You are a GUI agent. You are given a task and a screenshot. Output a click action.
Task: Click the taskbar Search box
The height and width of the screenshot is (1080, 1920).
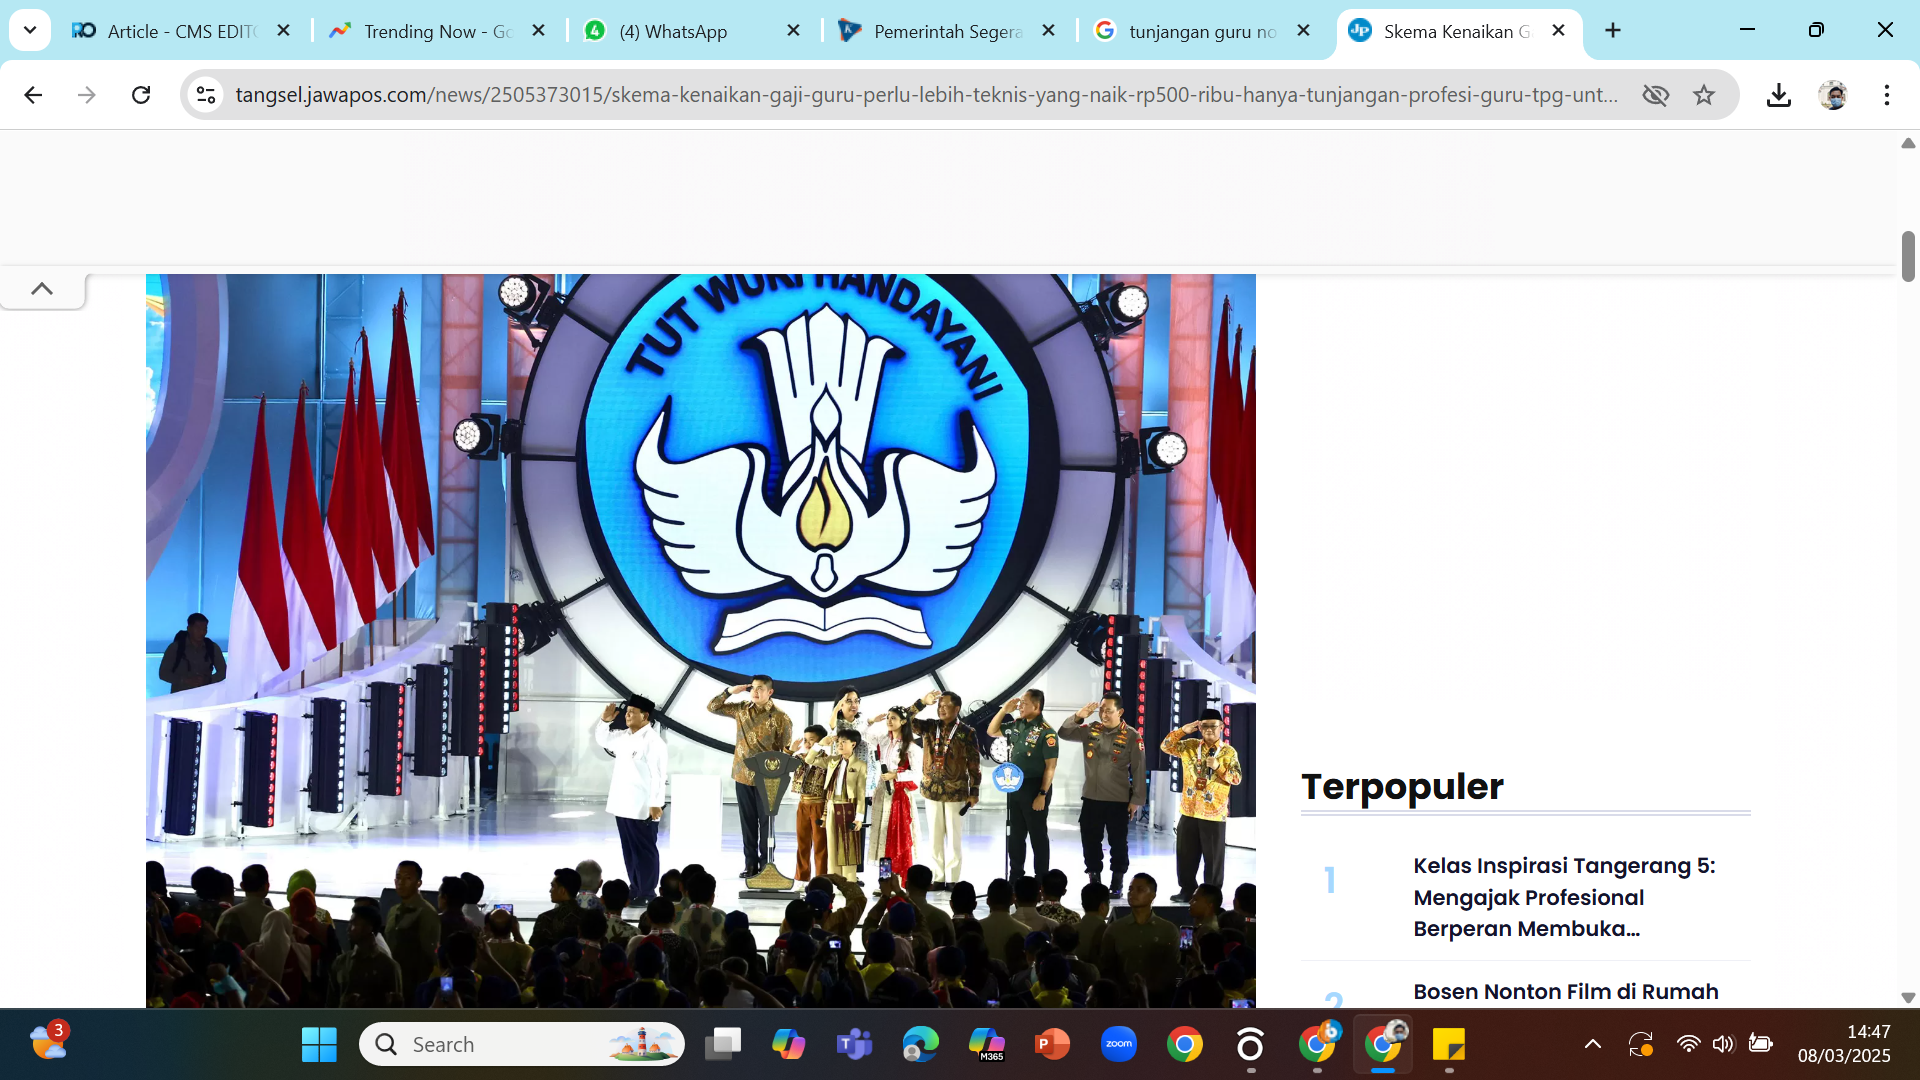tap(522, 1045)
